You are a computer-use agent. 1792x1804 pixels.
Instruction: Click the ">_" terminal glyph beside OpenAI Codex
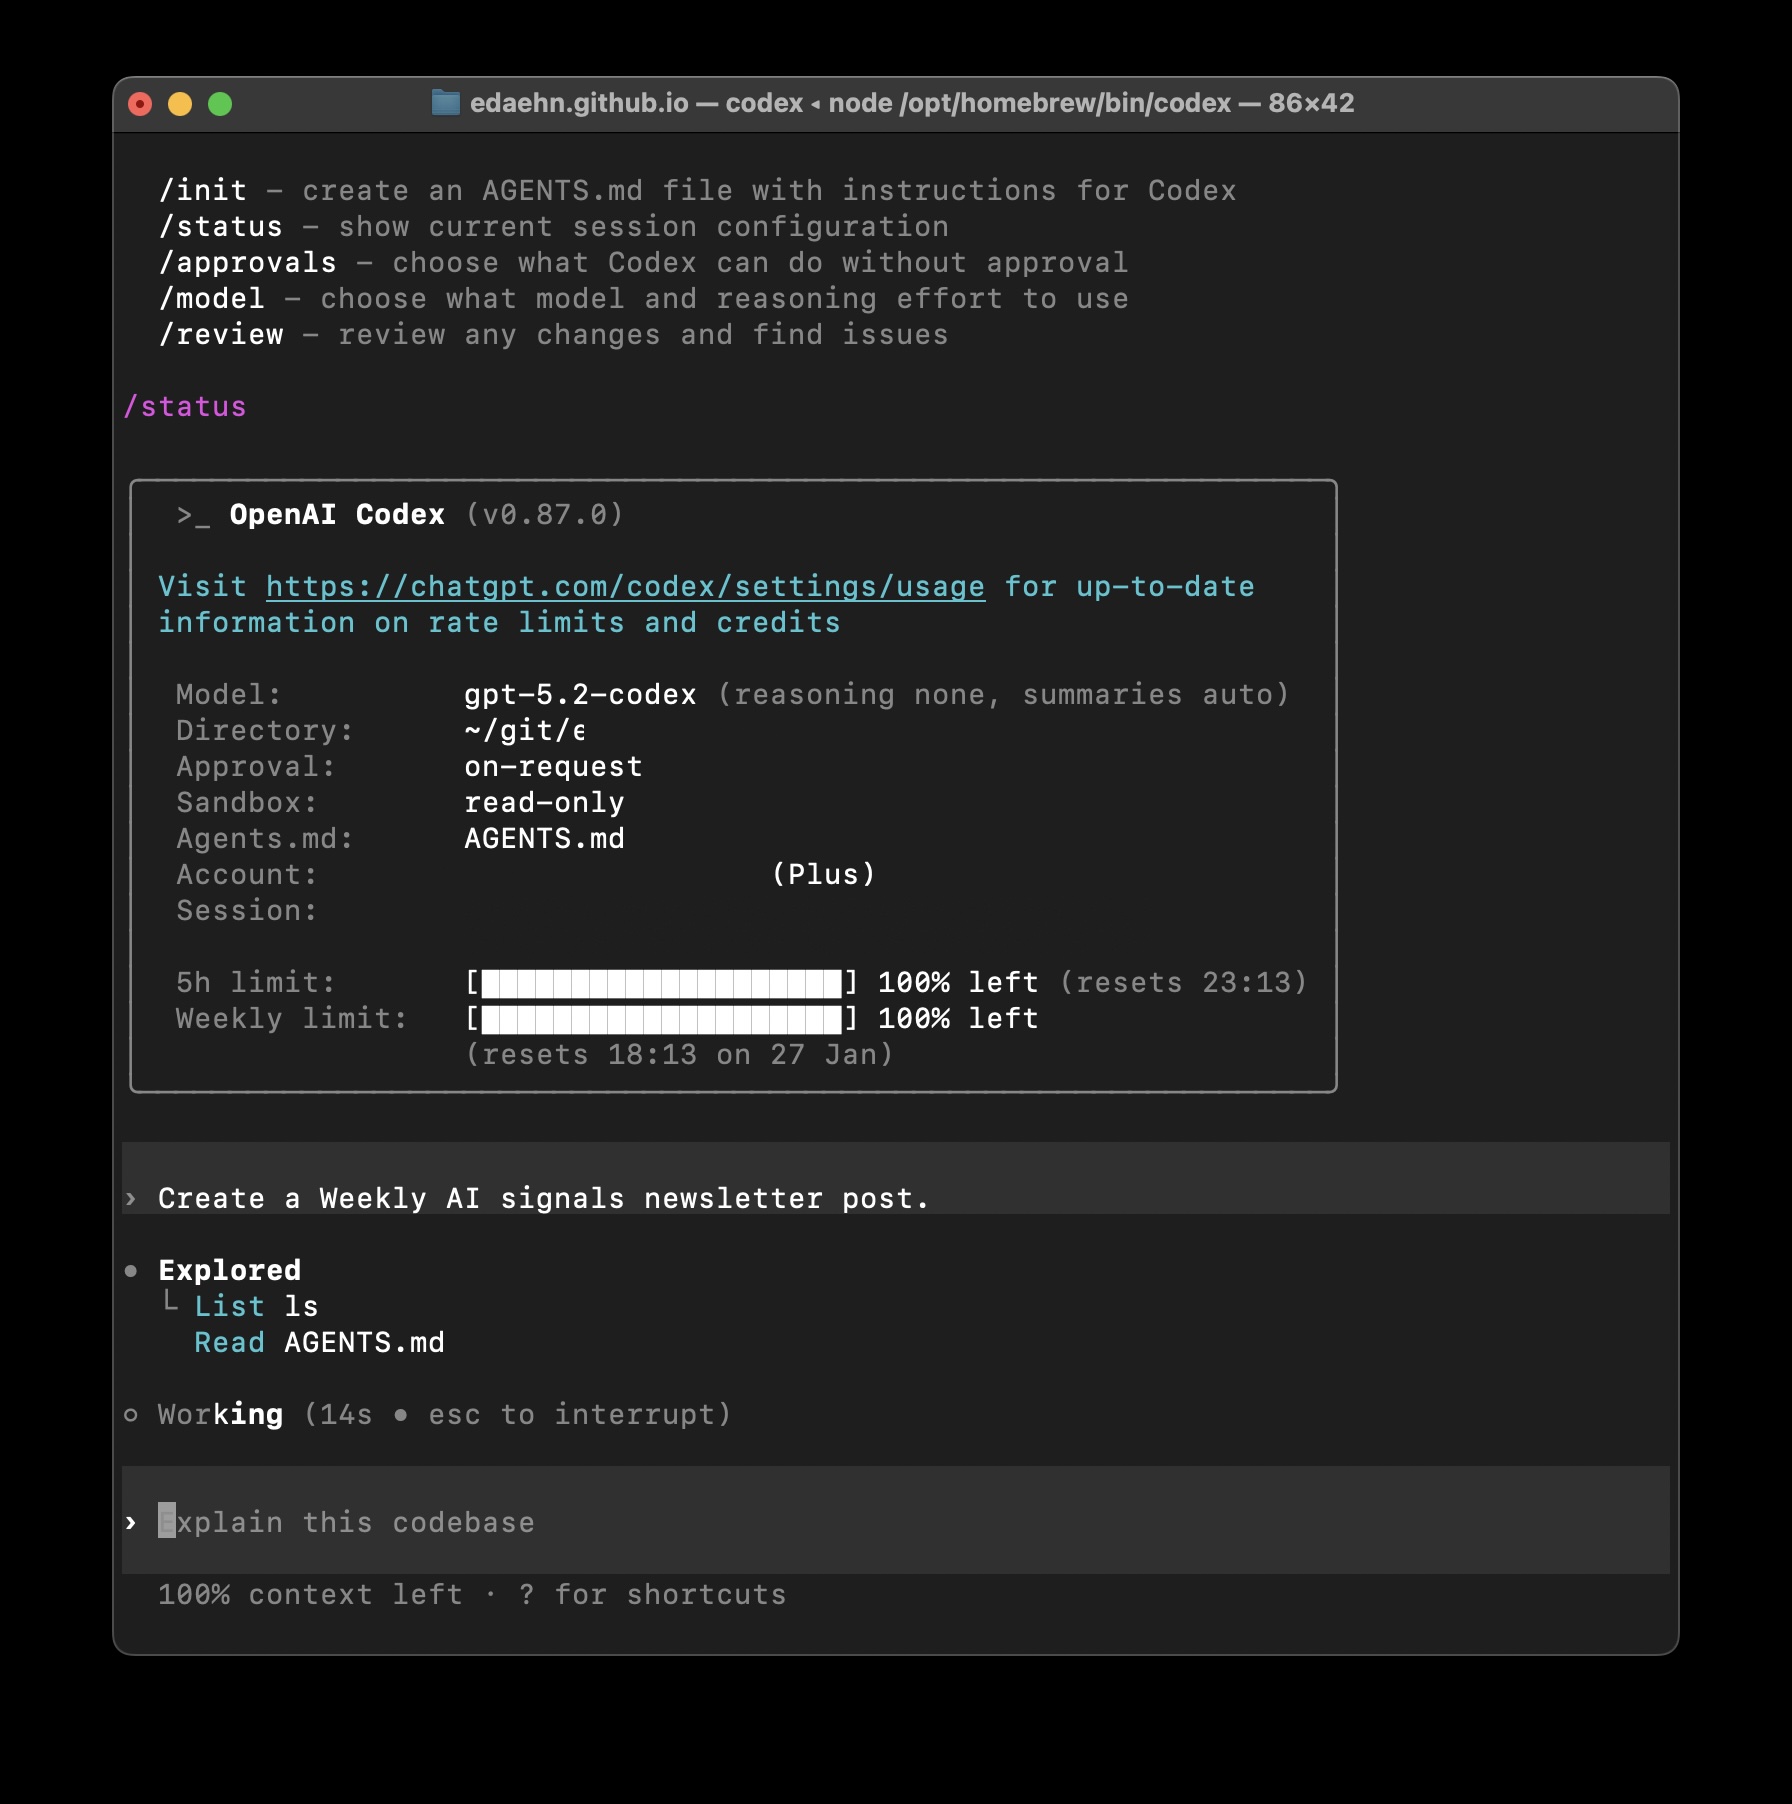[193, 514]
